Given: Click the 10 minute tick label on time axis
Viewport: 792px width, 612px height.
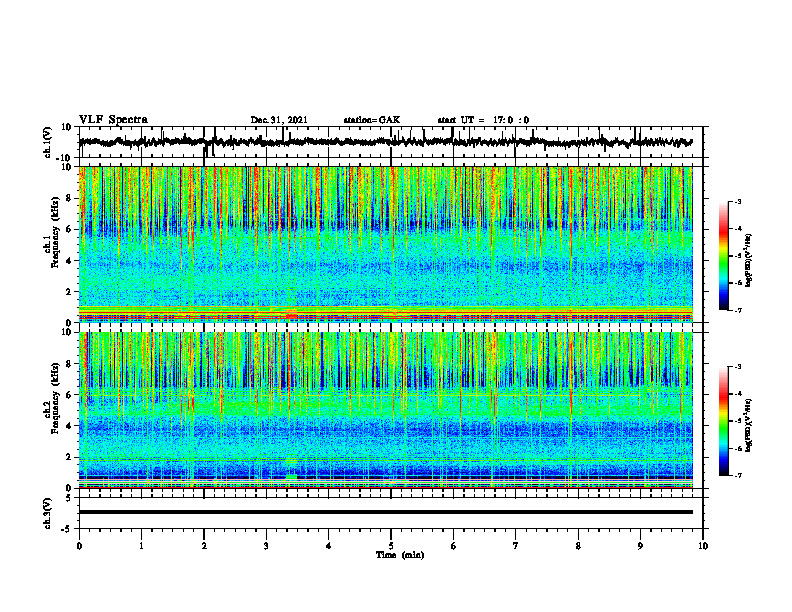Looking at the screenshot, I should pyautogui.click(x=703, y=546).
